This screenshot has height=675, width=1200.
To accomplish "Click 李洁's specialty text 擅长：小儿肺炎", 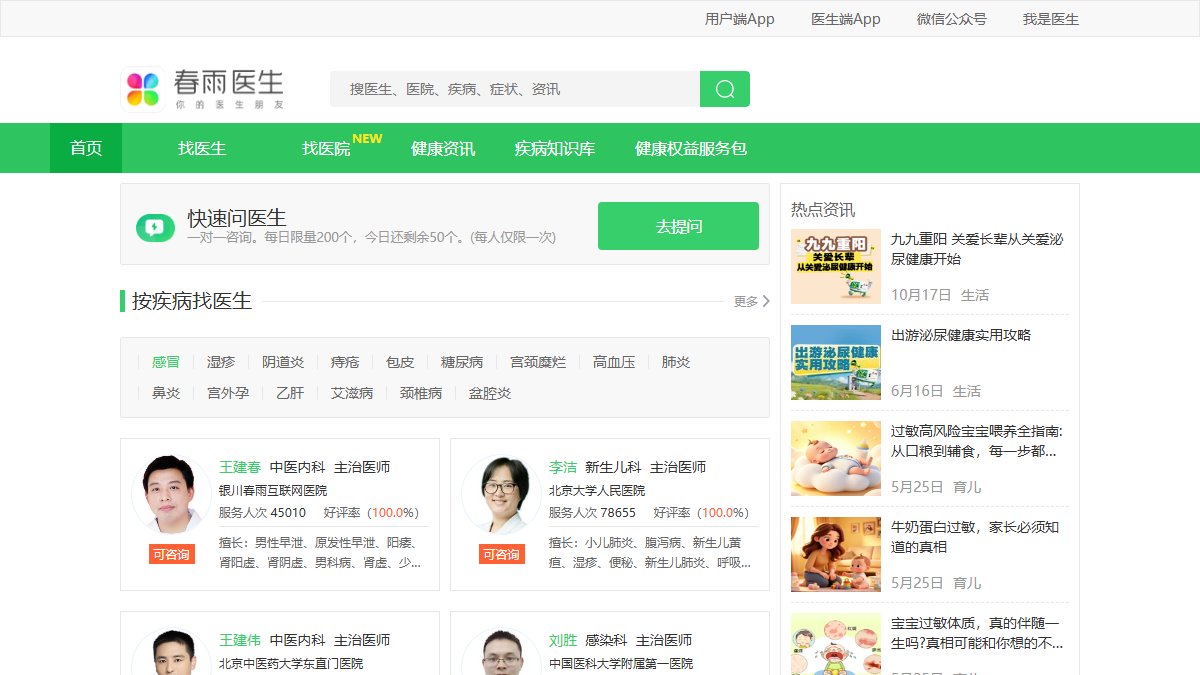I will tap(650, 553).
